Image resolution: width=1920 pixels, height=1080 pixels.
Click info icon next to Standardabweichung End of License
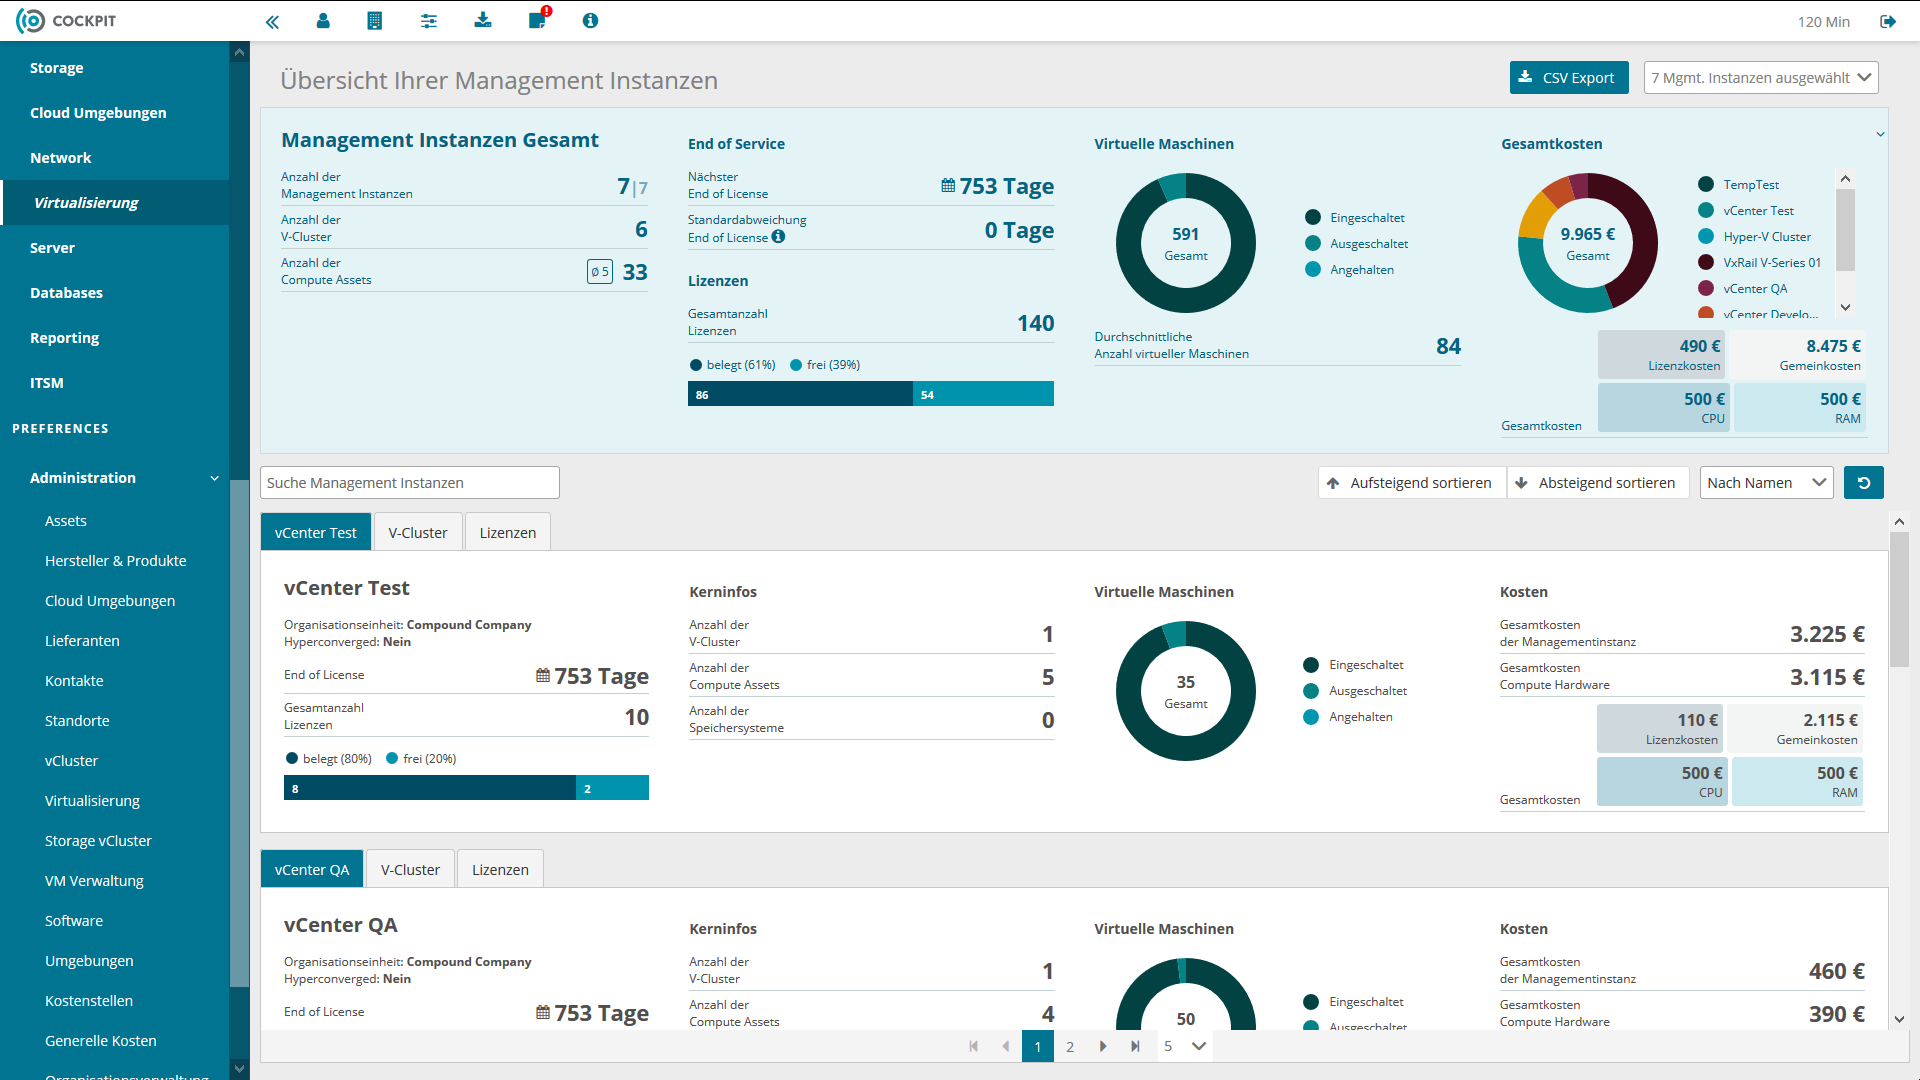[779, 237]
